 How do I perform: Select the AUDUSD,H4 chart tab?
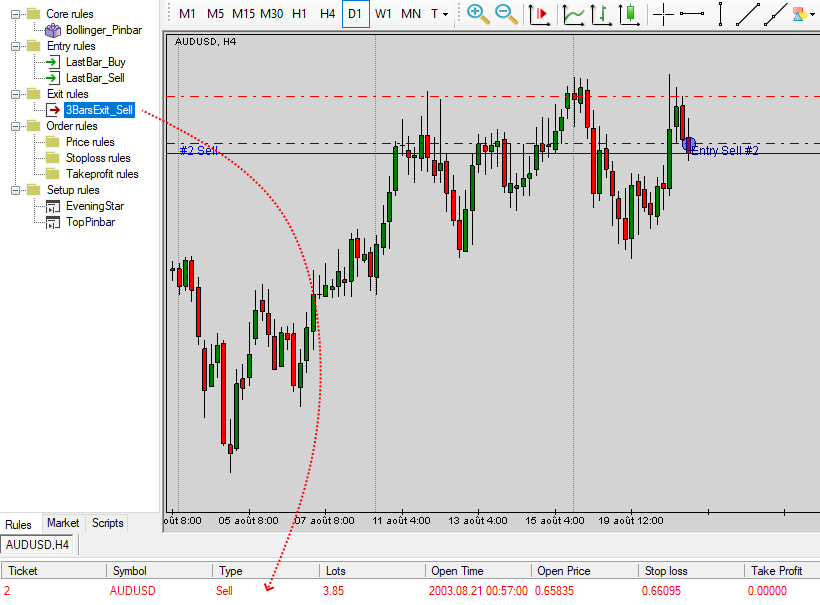37,545
